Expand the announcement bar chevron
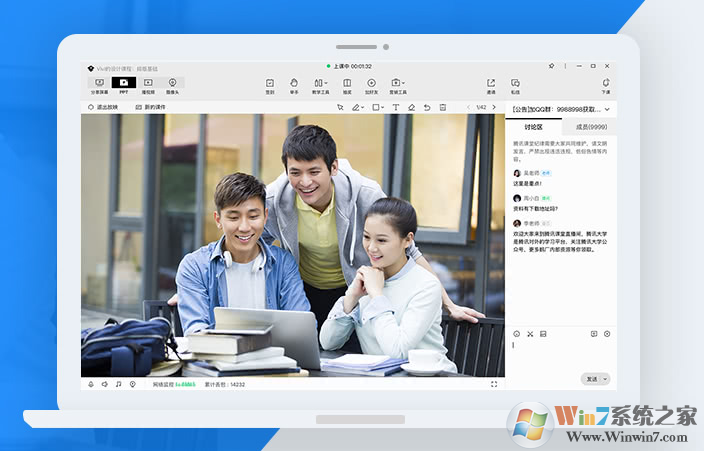The height and width of the screenshot is (451, 704). tap(607, 108)
